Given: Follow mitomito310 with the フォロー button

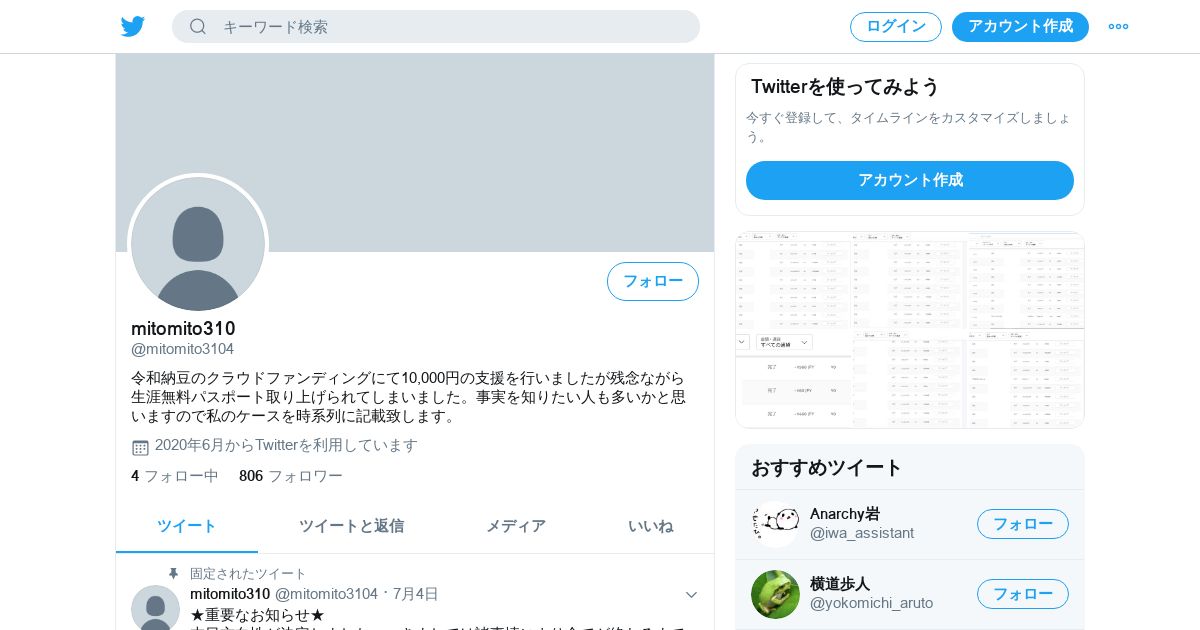Looking at the screenshot, I should [653, 281].
